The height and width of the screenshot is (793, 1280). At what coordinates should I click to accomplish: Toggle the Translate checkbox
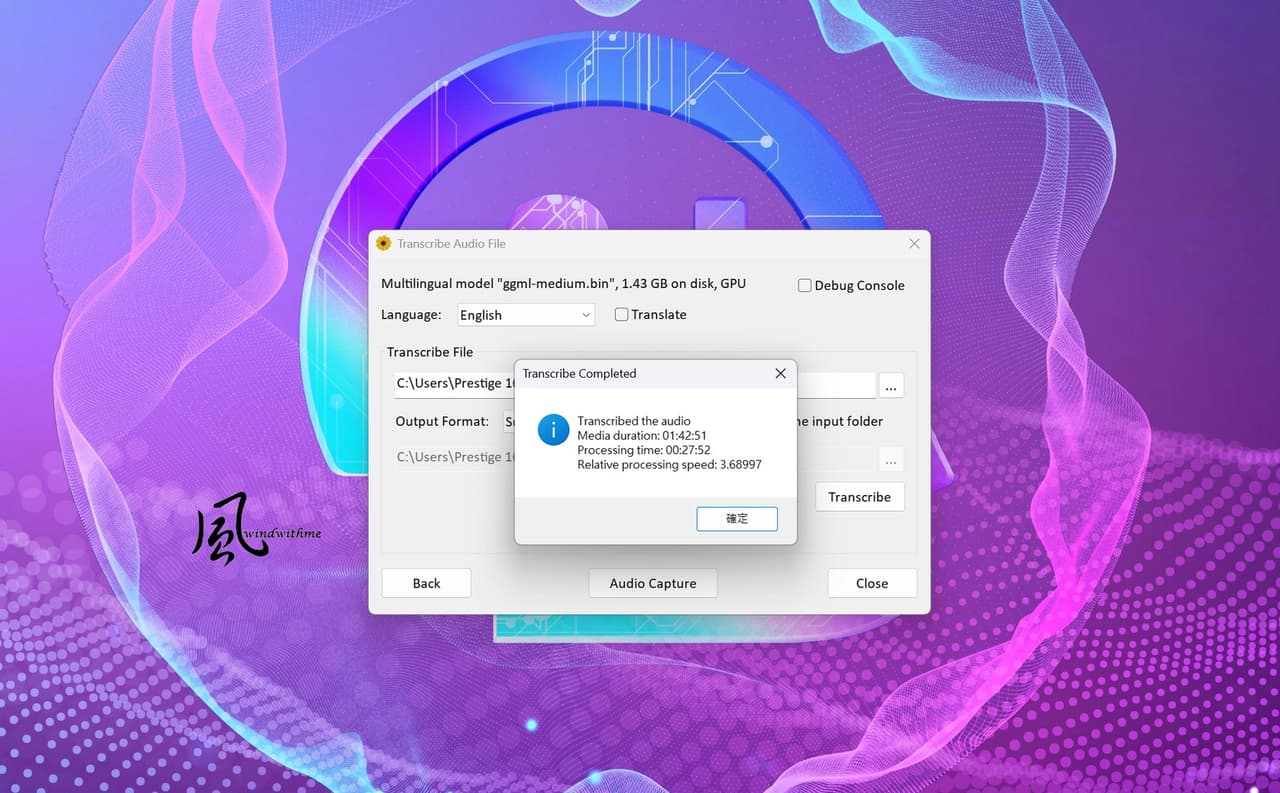click(621, 314)
